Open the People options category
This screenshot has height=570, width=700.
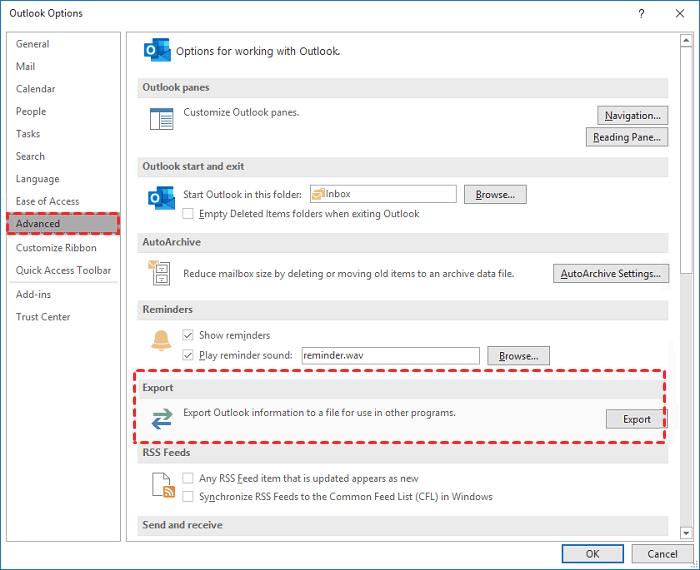point(63,111)
